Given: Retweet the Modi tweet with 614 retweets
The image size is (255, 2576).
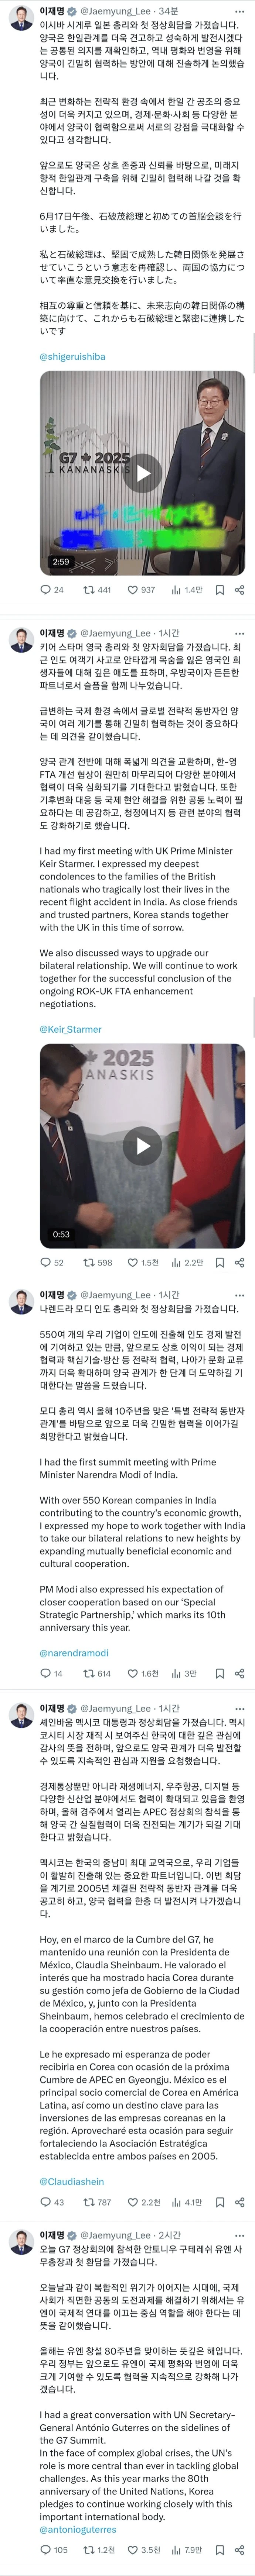Looking at the screenshot, I should (x=97, y=1673).
